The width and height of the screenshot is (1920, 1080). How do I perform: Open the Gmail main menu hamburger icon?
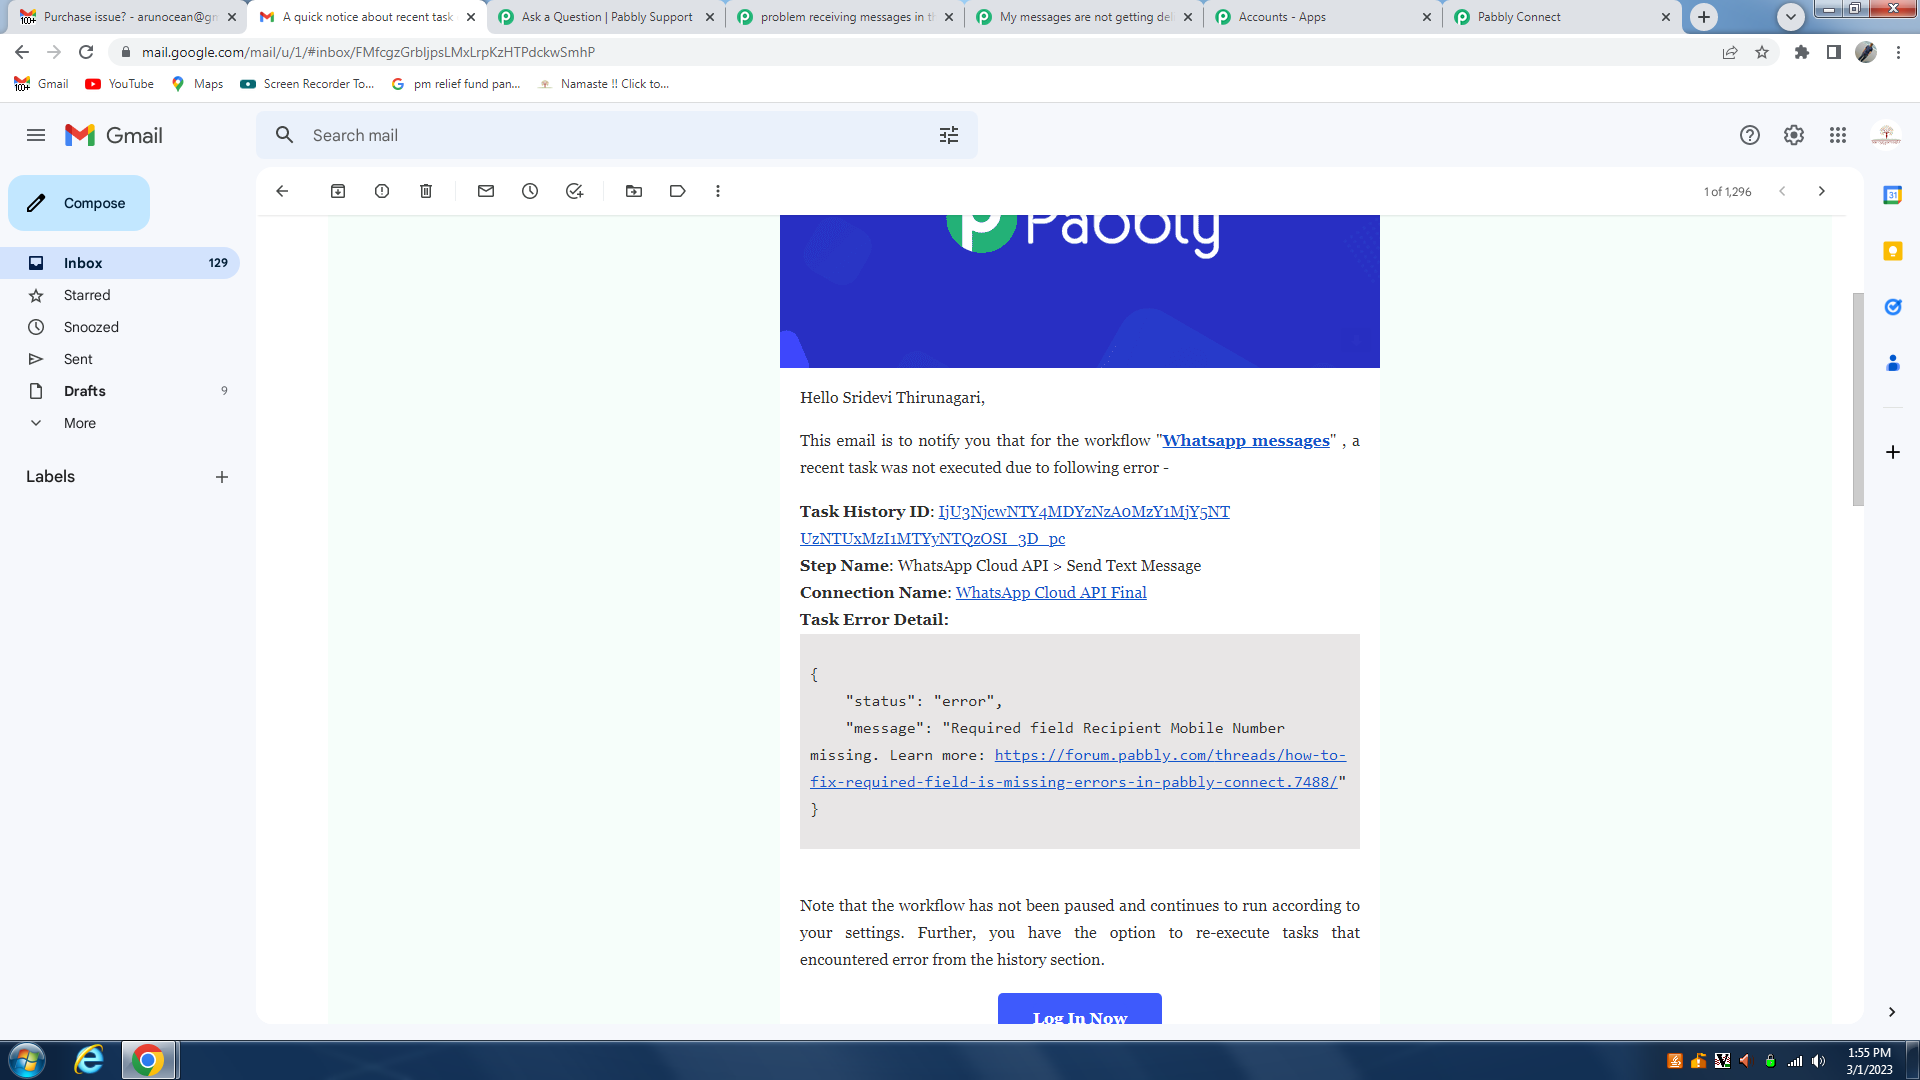point(36,135)
